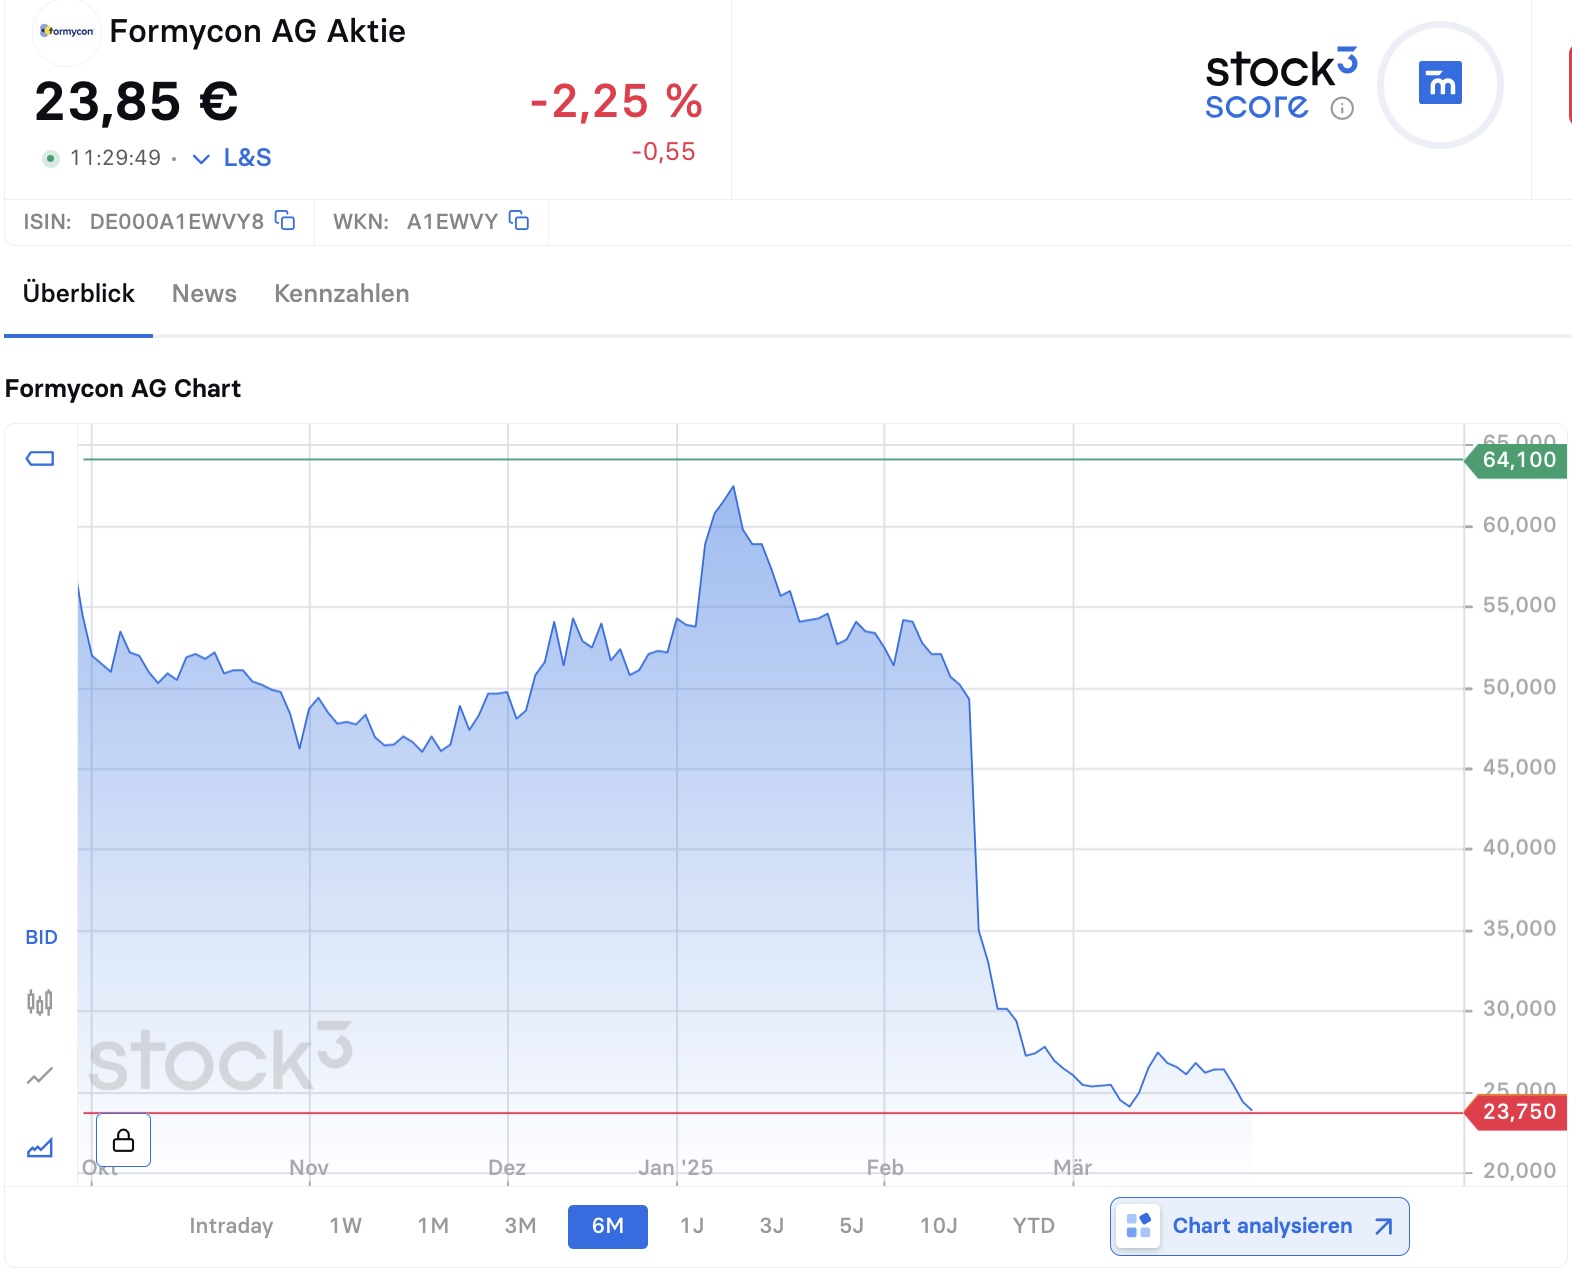Switch chart to area view
This screenshot has height=1274, width=1572.
point(40,1147)
